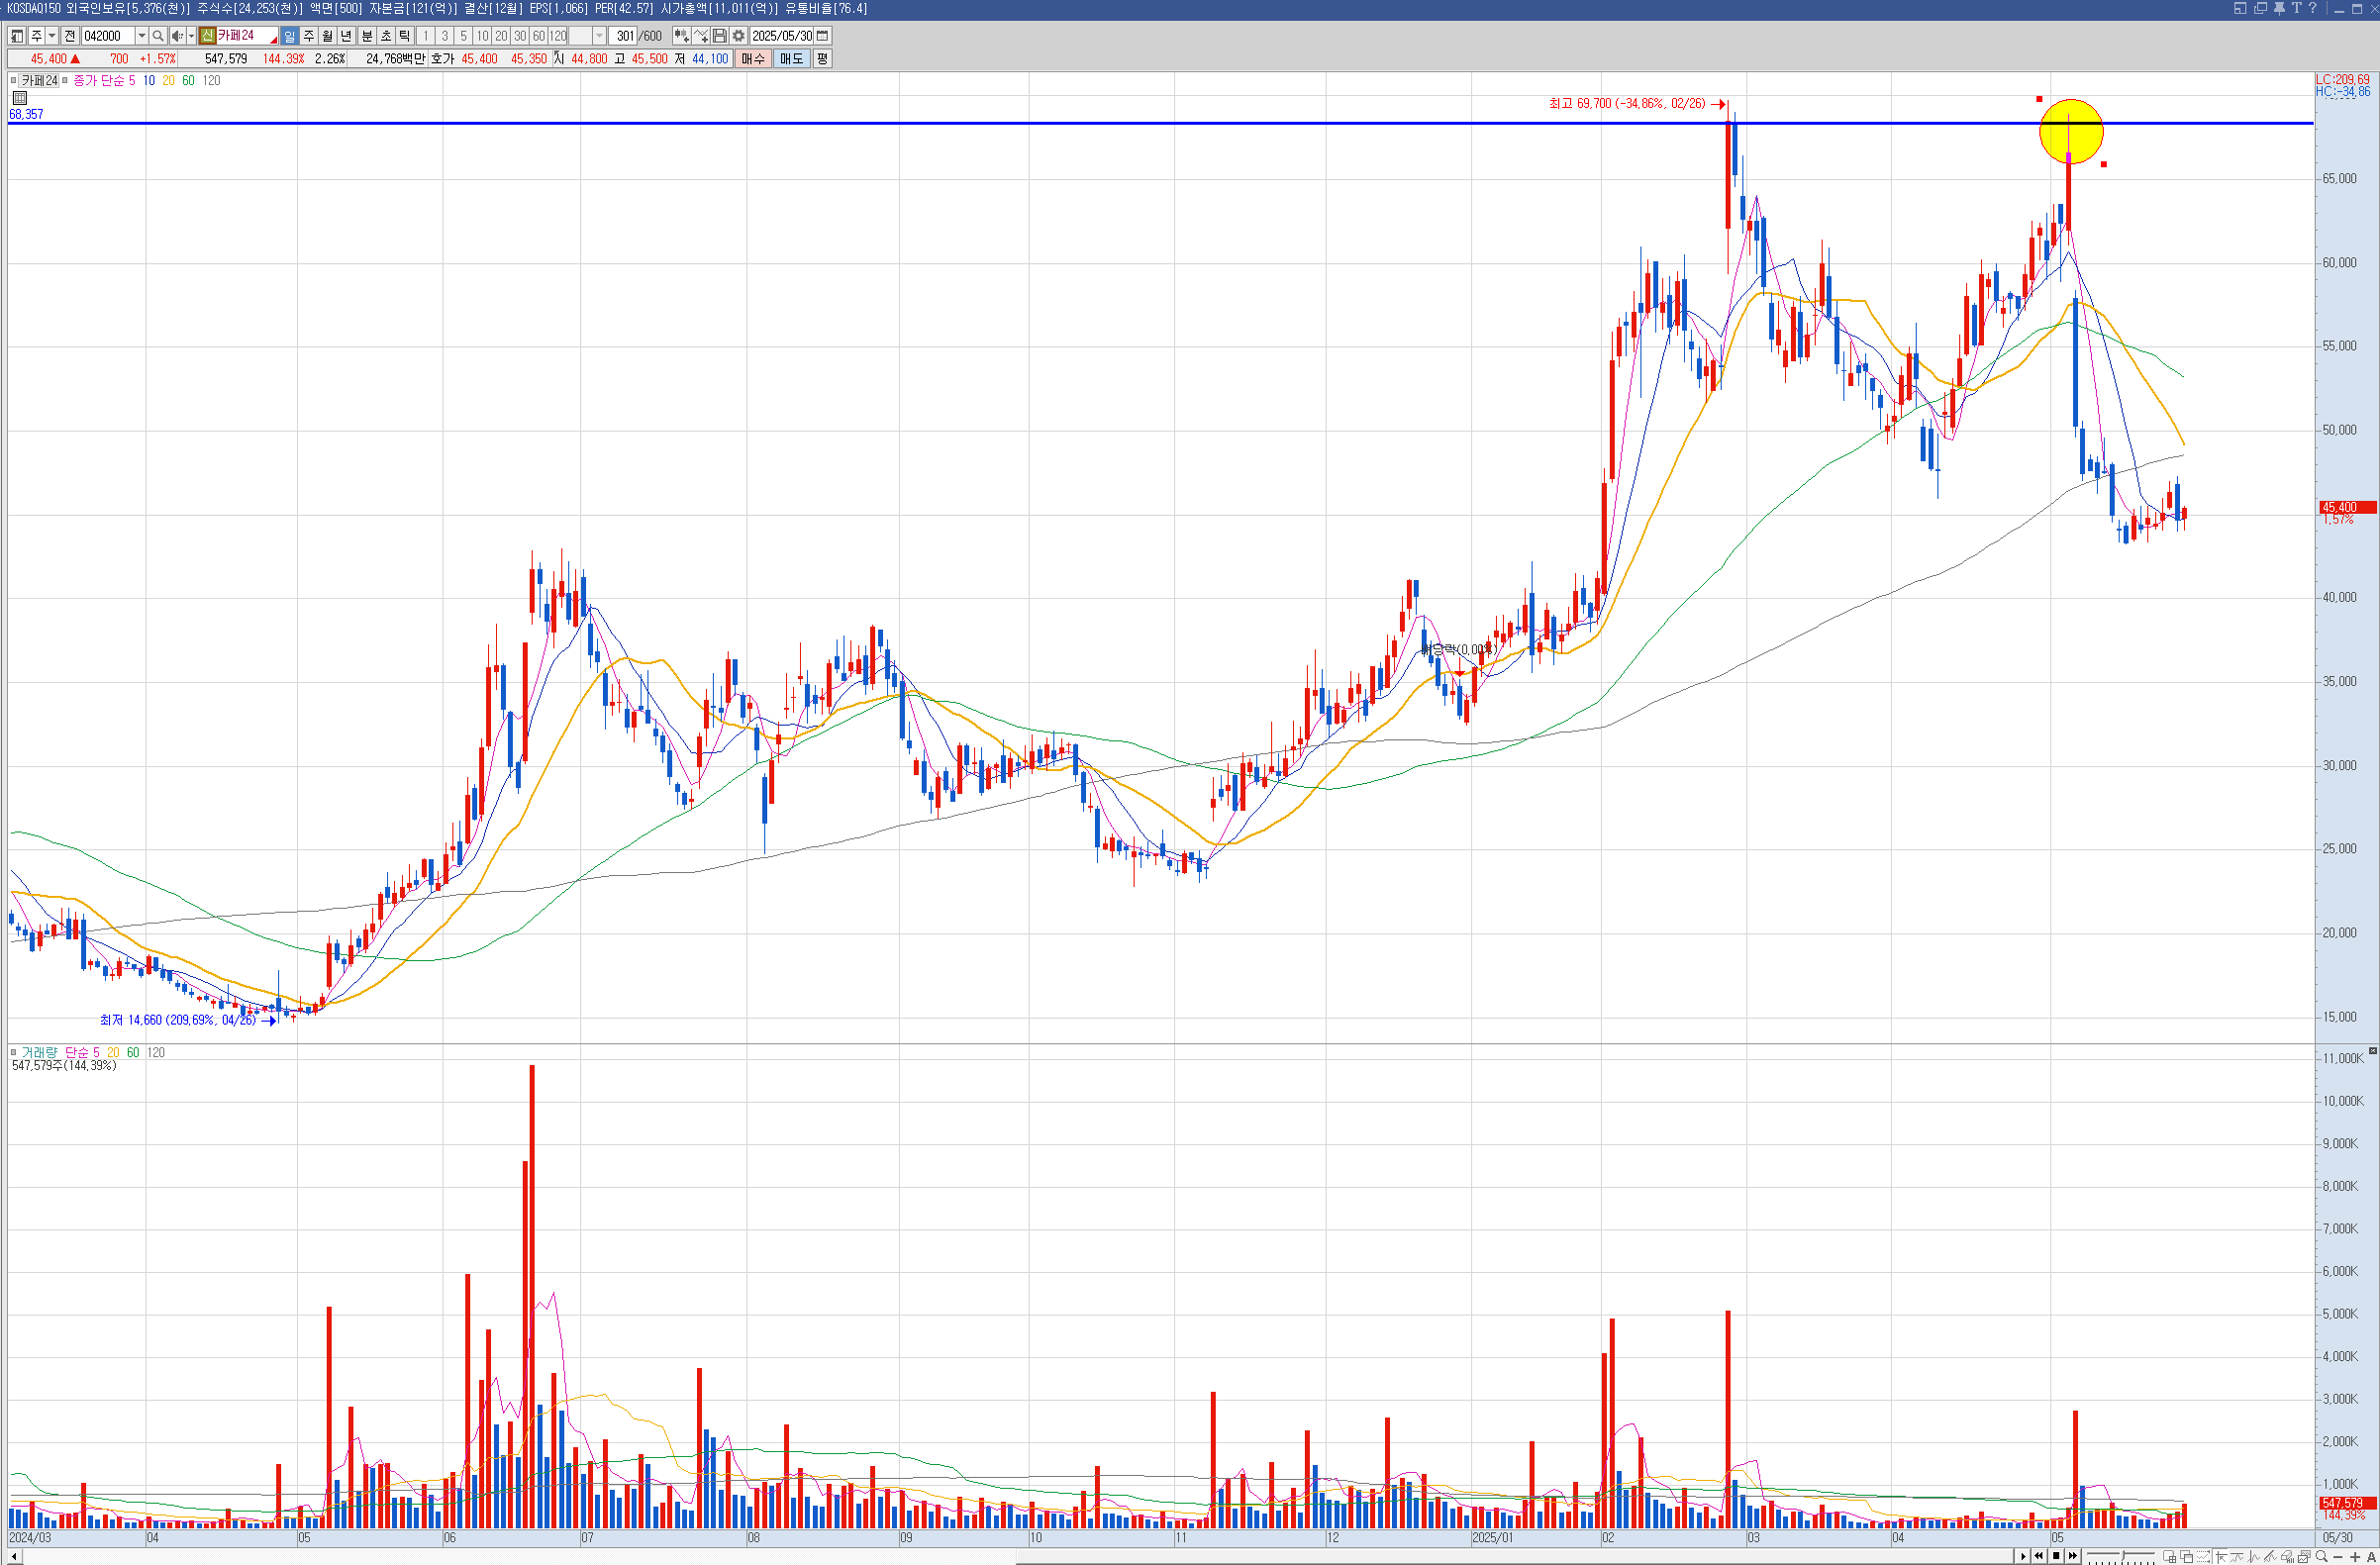Open the dropdown after the 120 interval button
Screen dimensions: 2380x1565
(599, 36)
